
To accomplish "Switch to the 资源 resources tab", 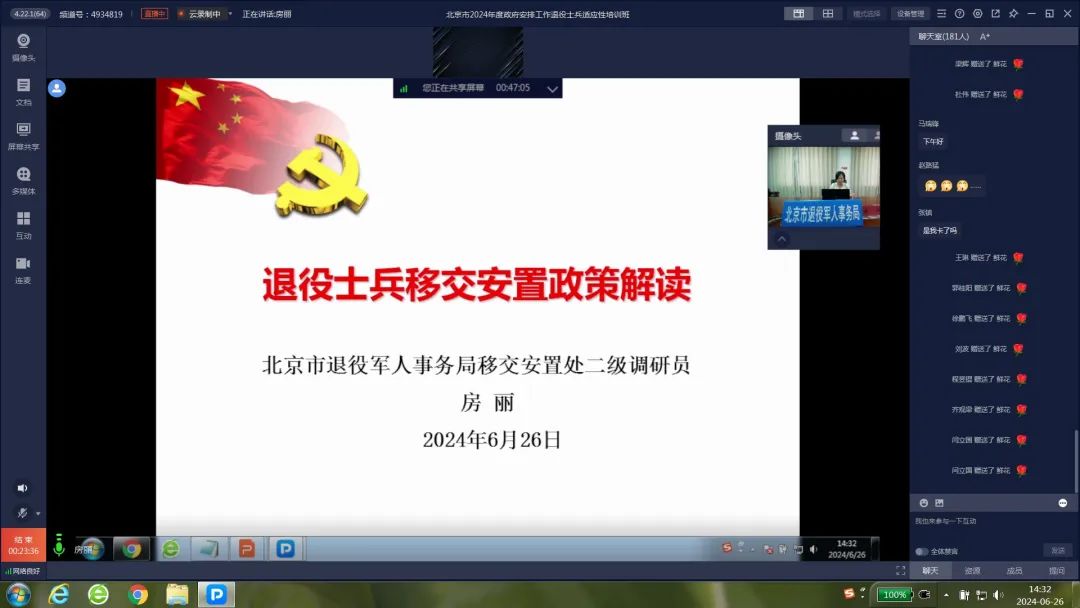I will (x=973, y=571).
